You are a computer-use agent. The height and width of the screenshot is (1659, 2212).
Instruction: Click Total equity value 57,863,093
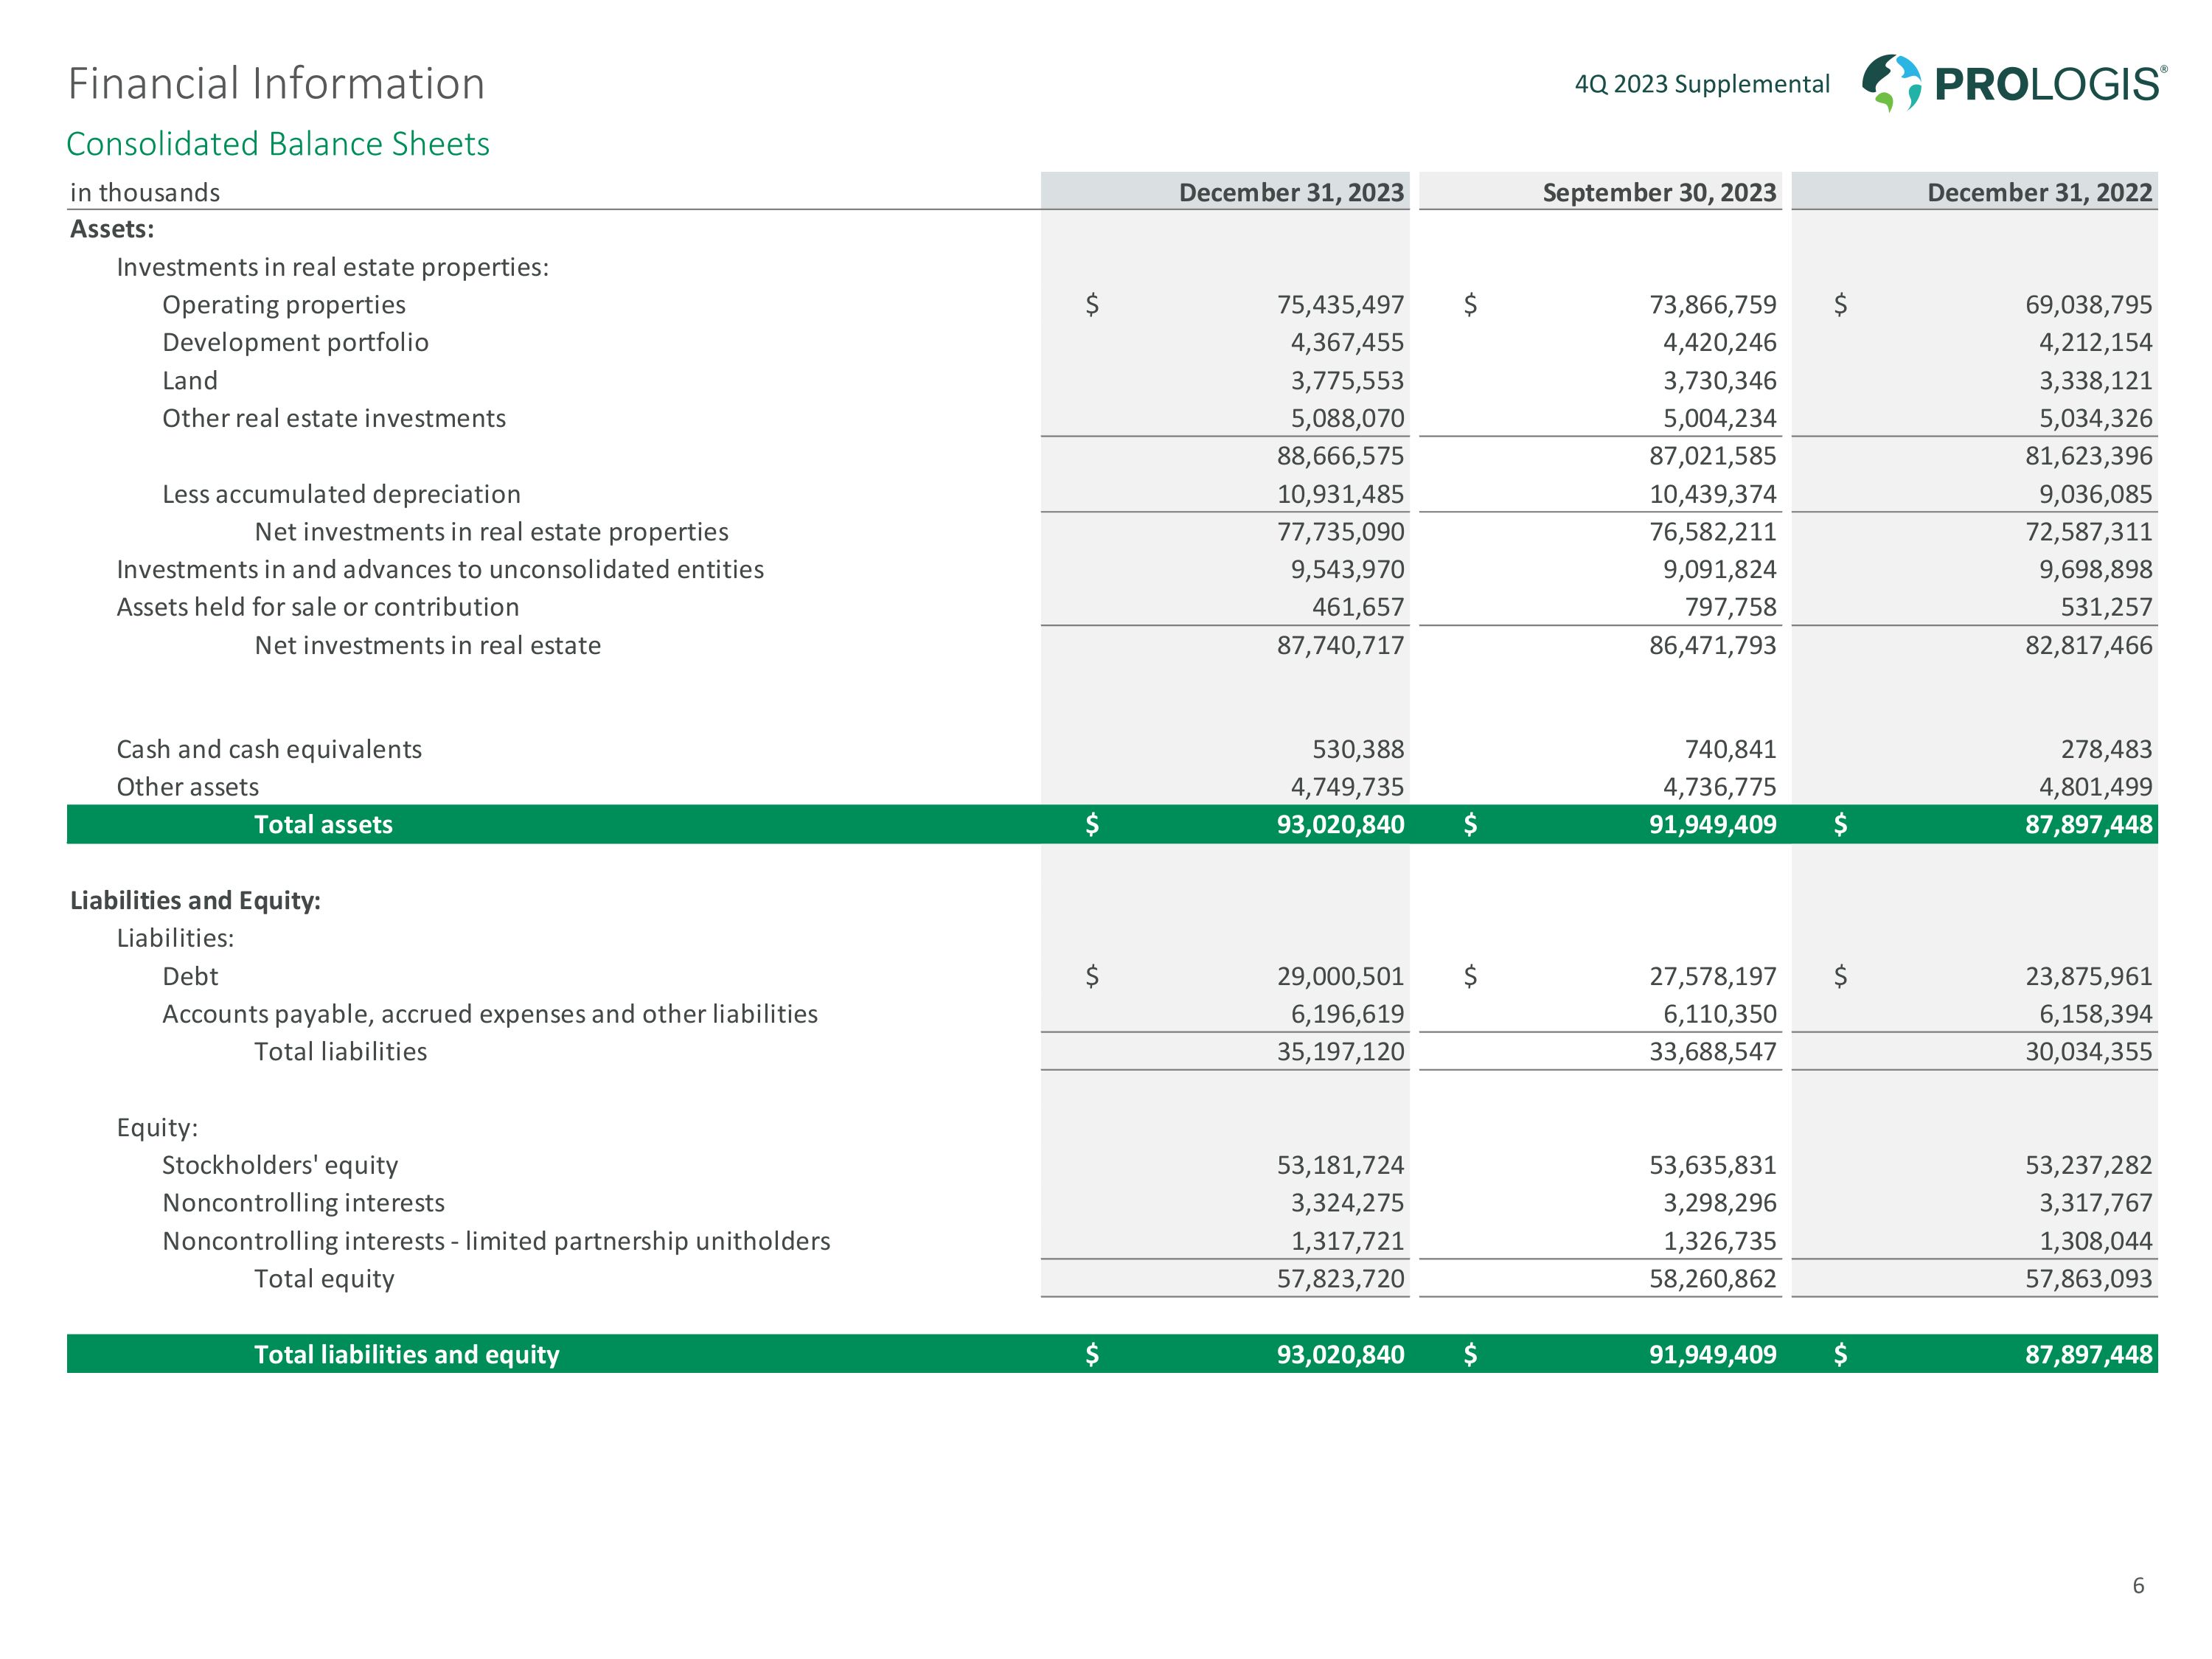pyautogui.click(x=2088, y=1278)
